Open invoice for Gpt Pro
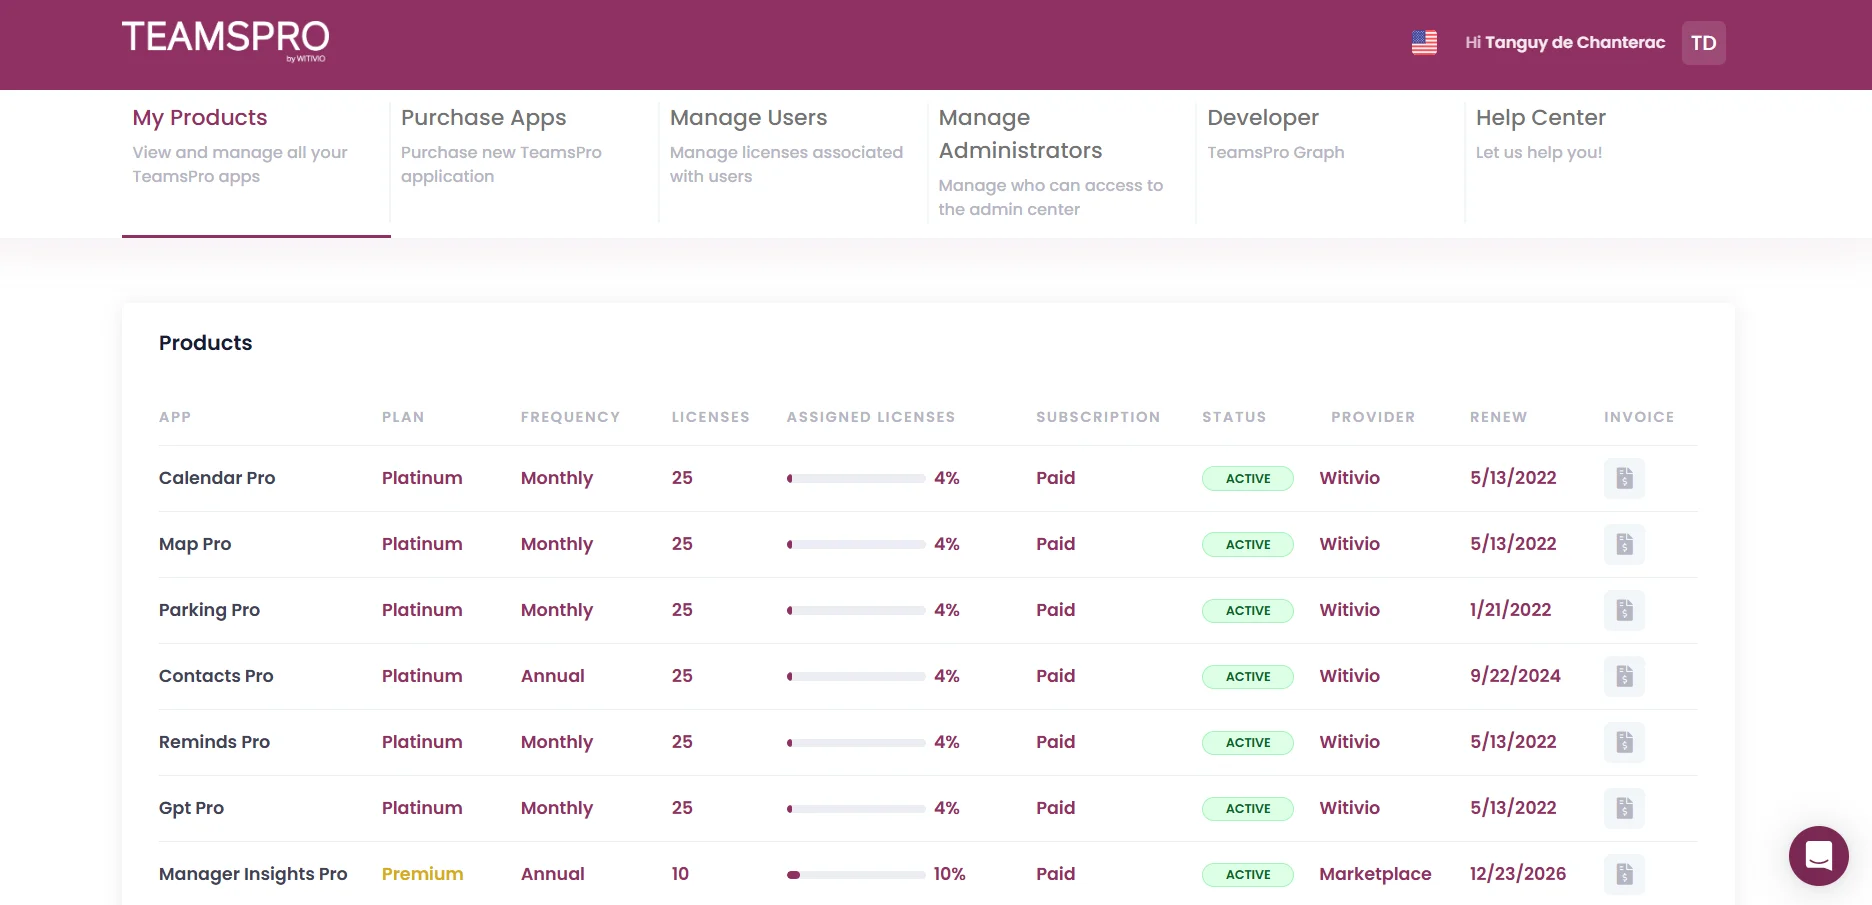 click(1624, 808)
